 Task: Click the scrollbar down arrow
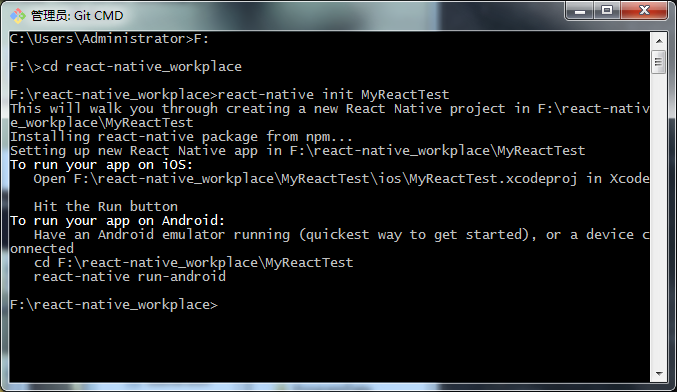659,374
